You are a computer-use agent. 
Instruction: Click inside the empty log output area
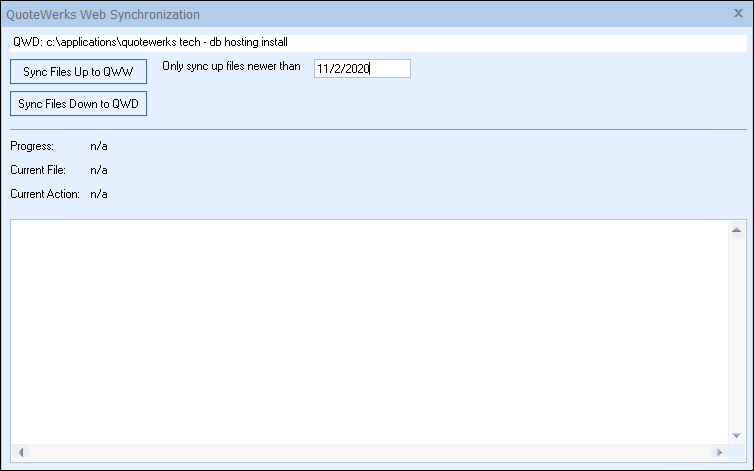tap(370, 330)
